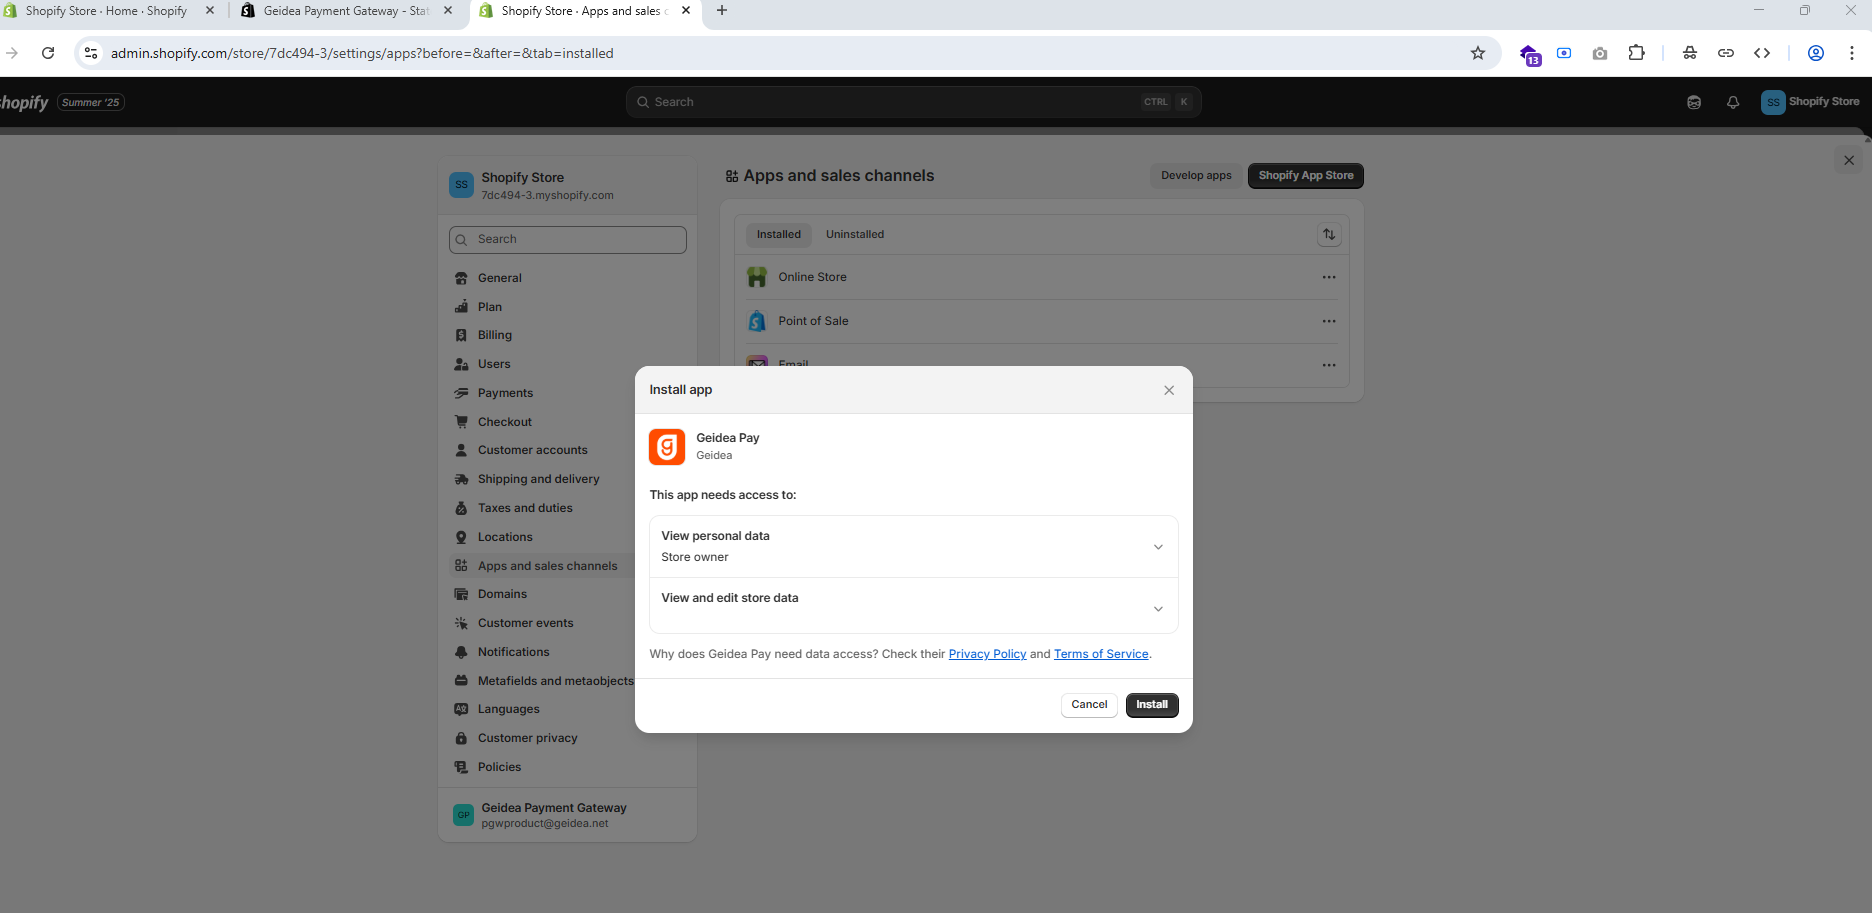Viewport: 1872px width, 913px height.
Task: Open the Terms of Service link
Action: [x=1101, y=654]
